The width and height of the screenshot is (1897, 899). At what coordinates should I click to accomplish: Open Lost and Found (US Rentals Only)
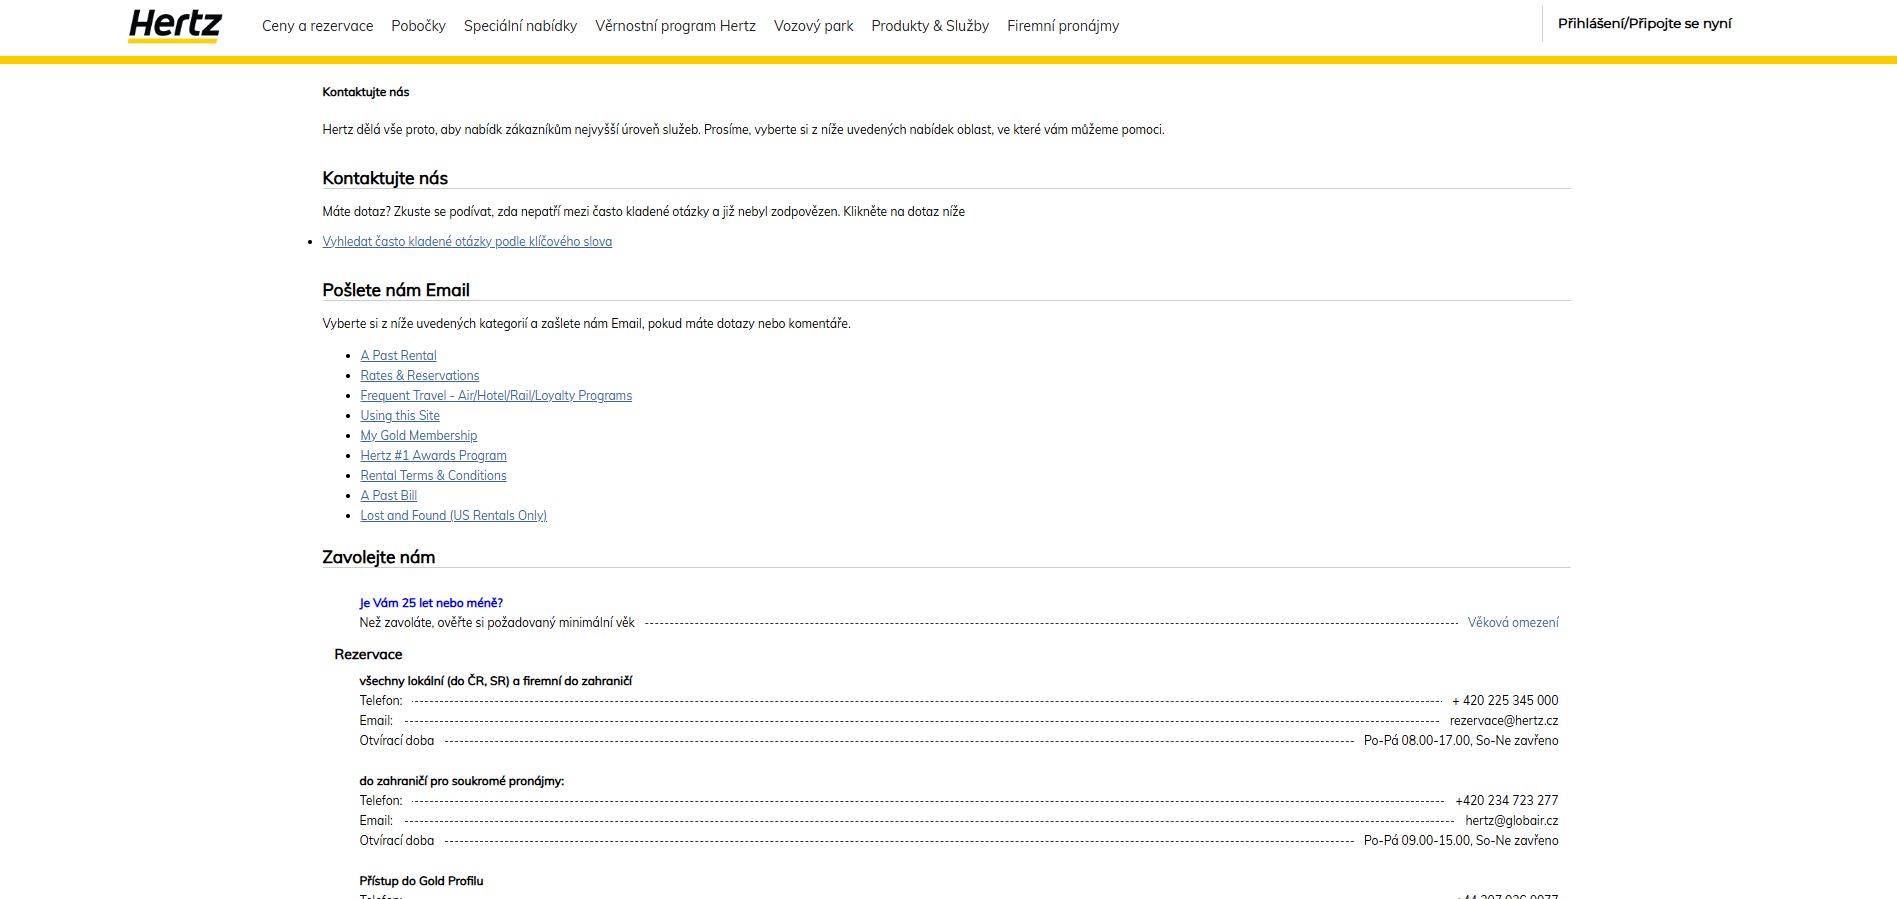click(453, 515)
